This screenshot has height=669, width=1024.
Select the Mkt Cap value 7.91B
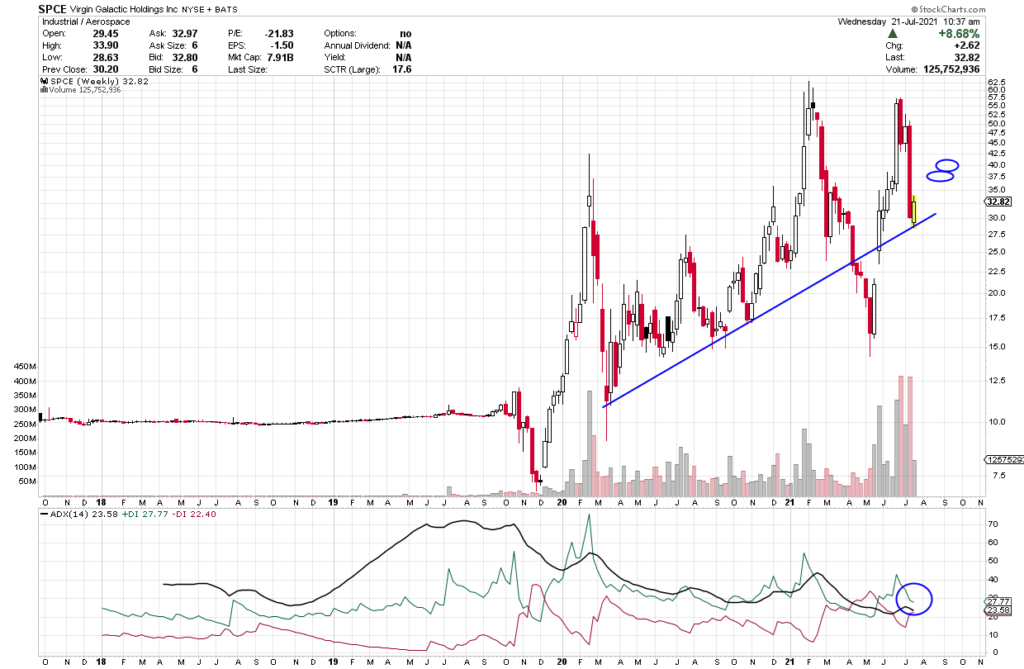pos(280,57)
